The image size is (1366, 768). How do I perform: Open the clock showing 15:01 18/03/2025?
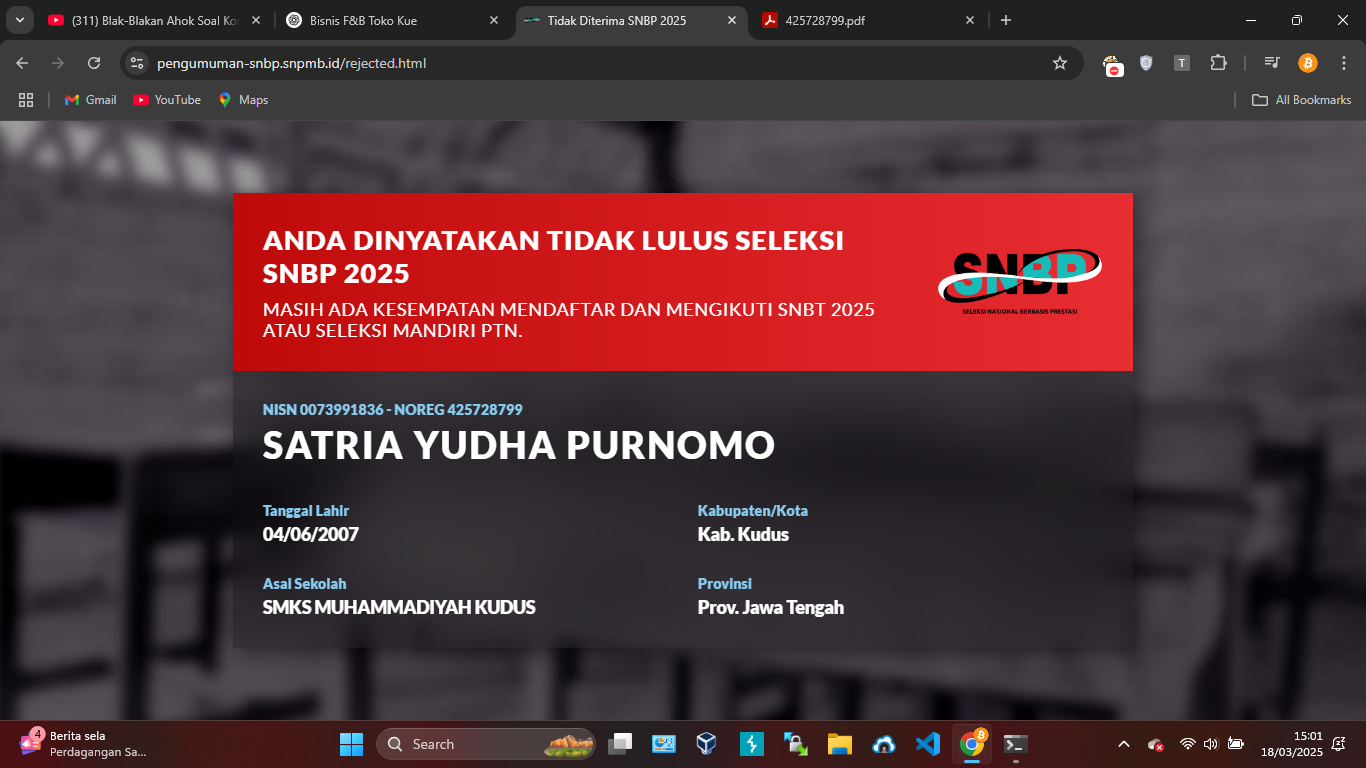pyautogui.click(x=1291, y=744)
